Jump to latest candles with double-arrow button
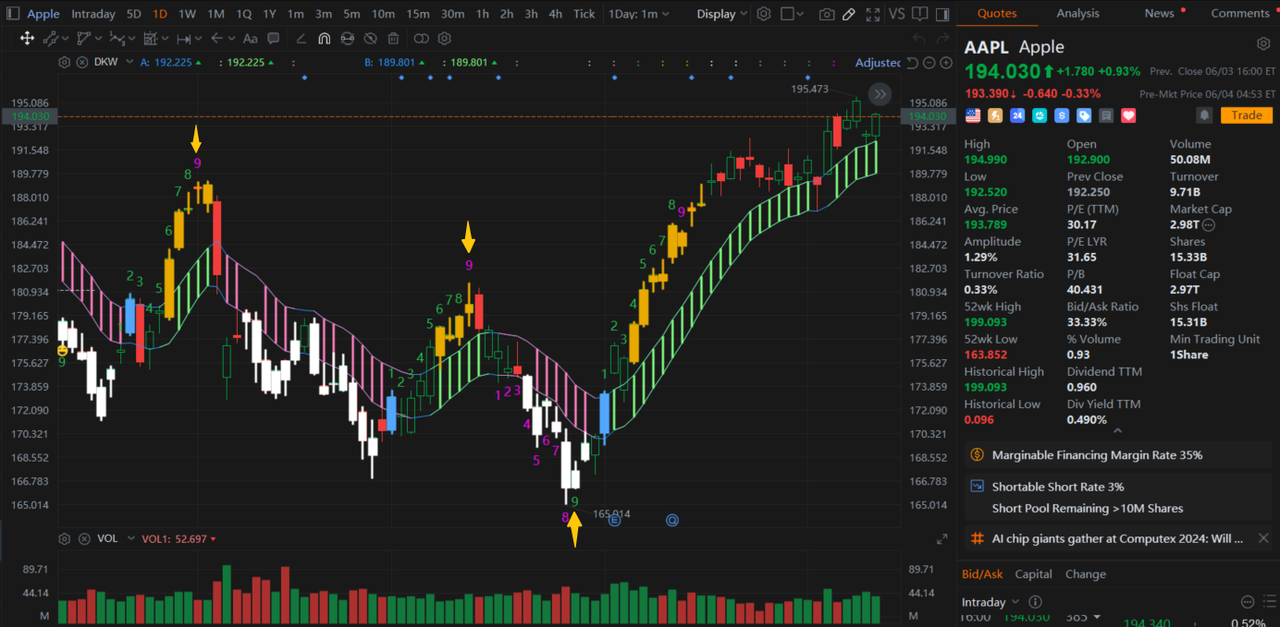This screenshot has height=627, width=1280. tap(879, 94)
